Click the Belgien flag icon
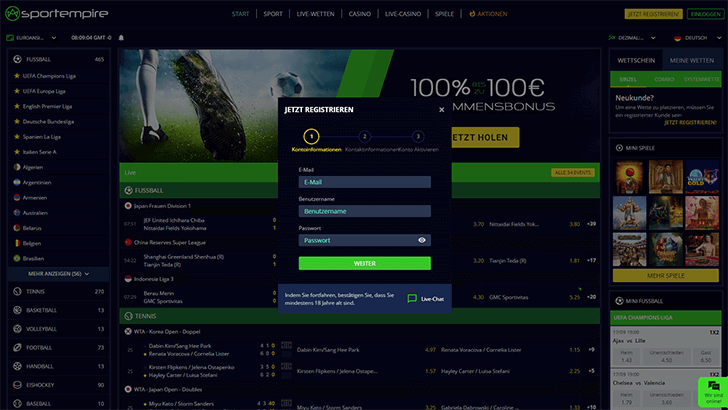 pyautogui.click(x=17, y=243)
